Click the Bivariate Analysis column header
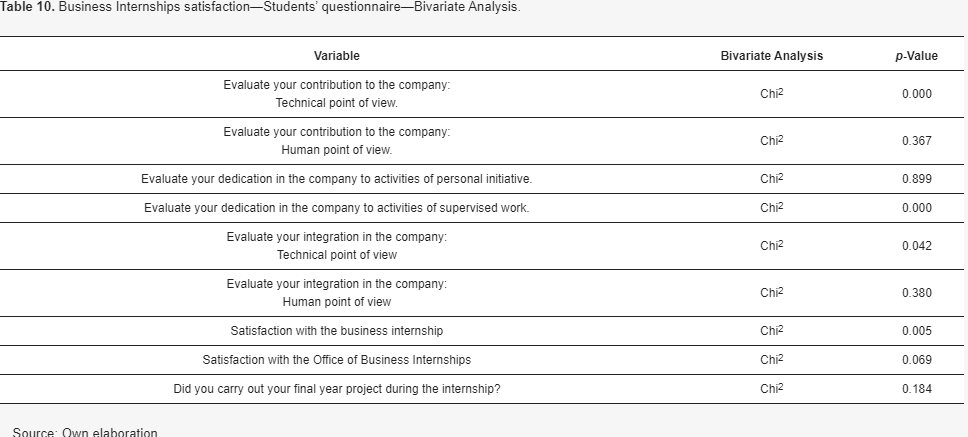968x437 pixels. pos(772,56)
